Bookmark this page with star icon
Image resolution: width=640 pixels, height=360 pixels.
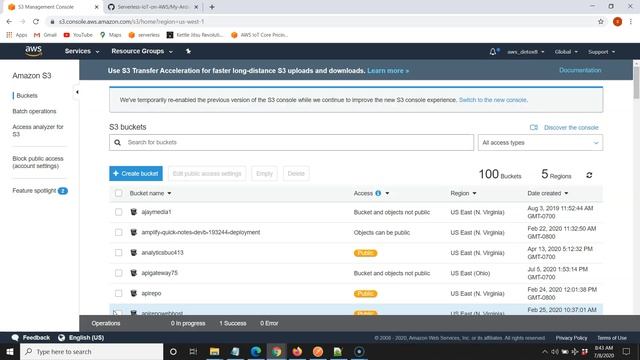(x=601, y=22)
